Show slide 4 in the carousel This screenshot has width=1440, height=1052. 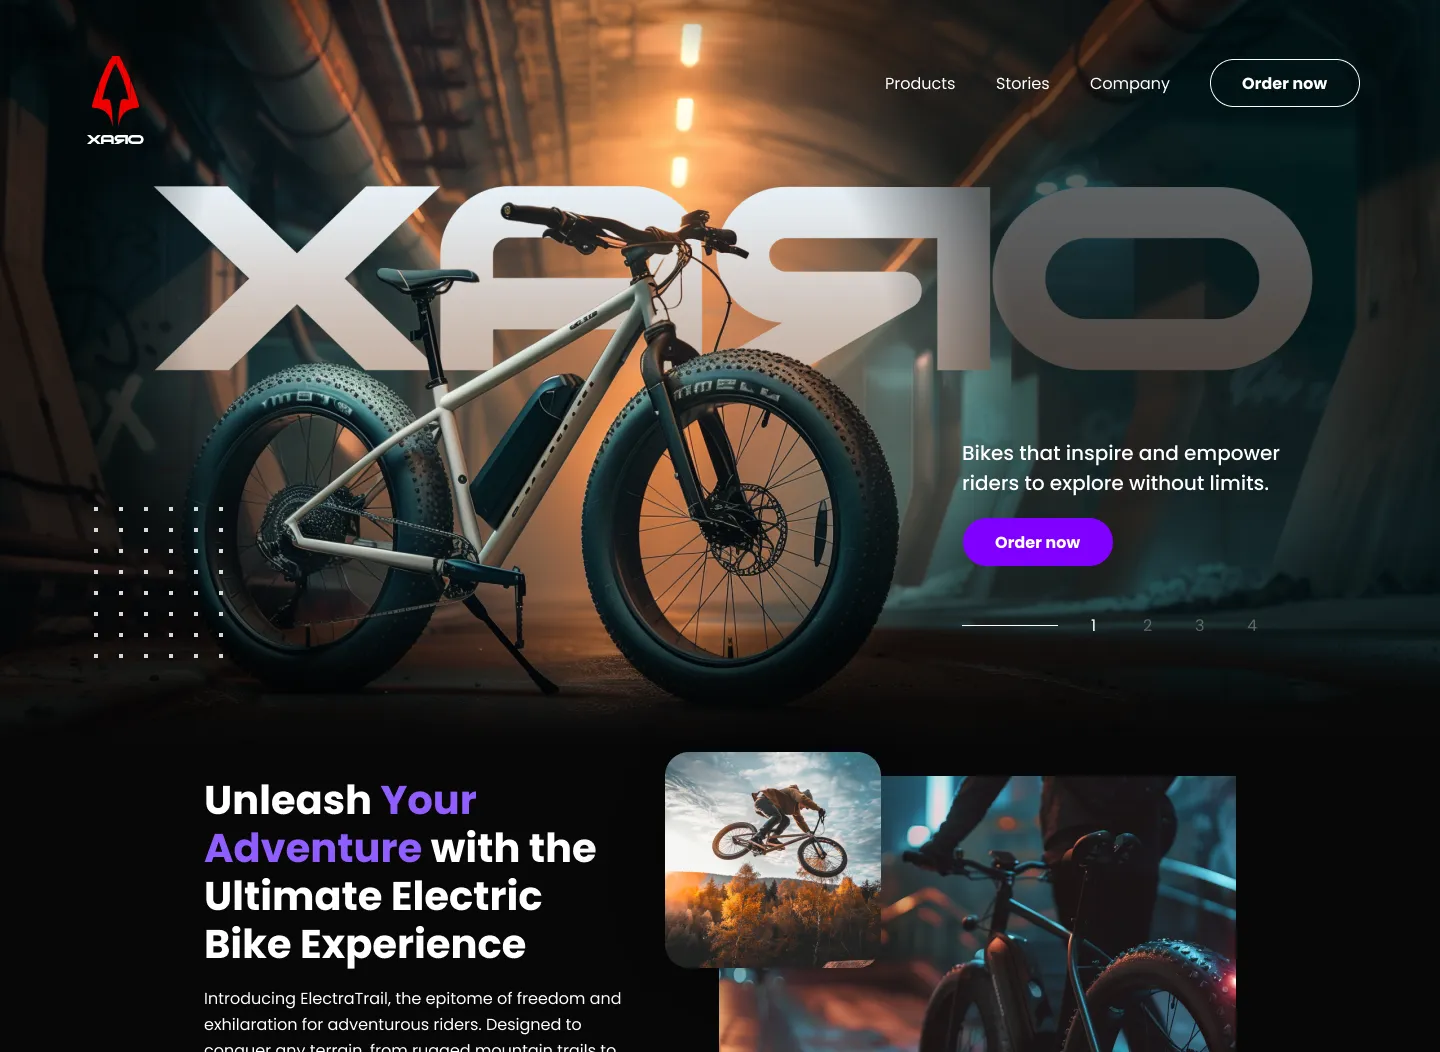coord(1251,625)
